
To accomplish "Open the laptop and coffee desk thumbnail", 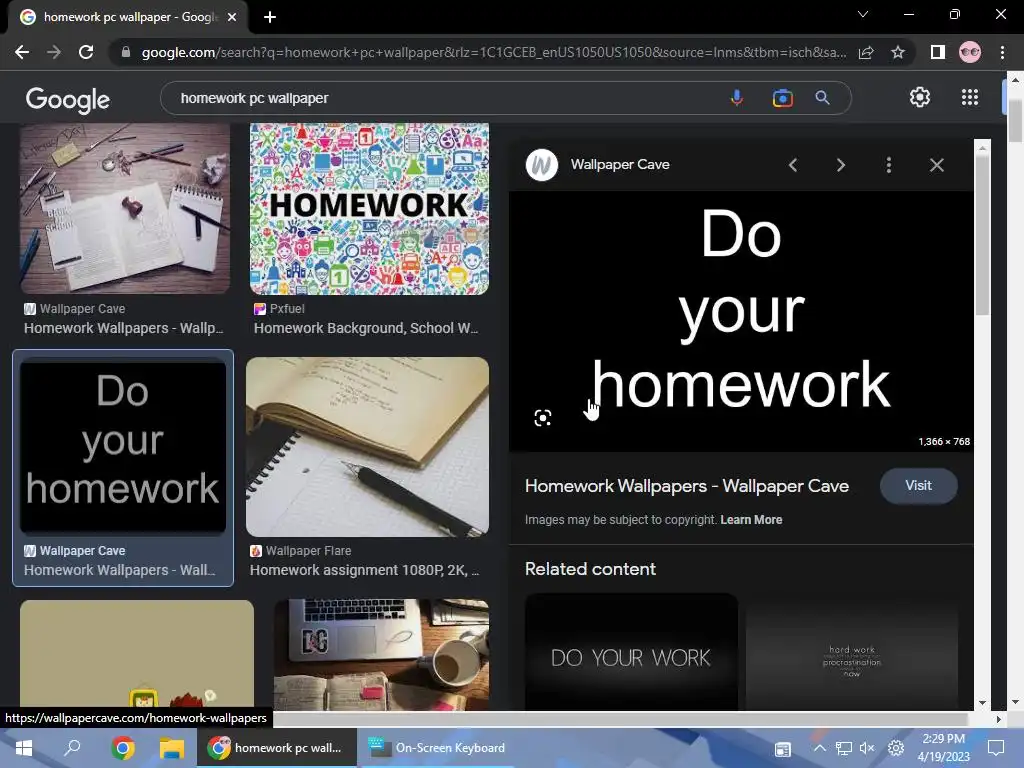I will coord(381,654).
